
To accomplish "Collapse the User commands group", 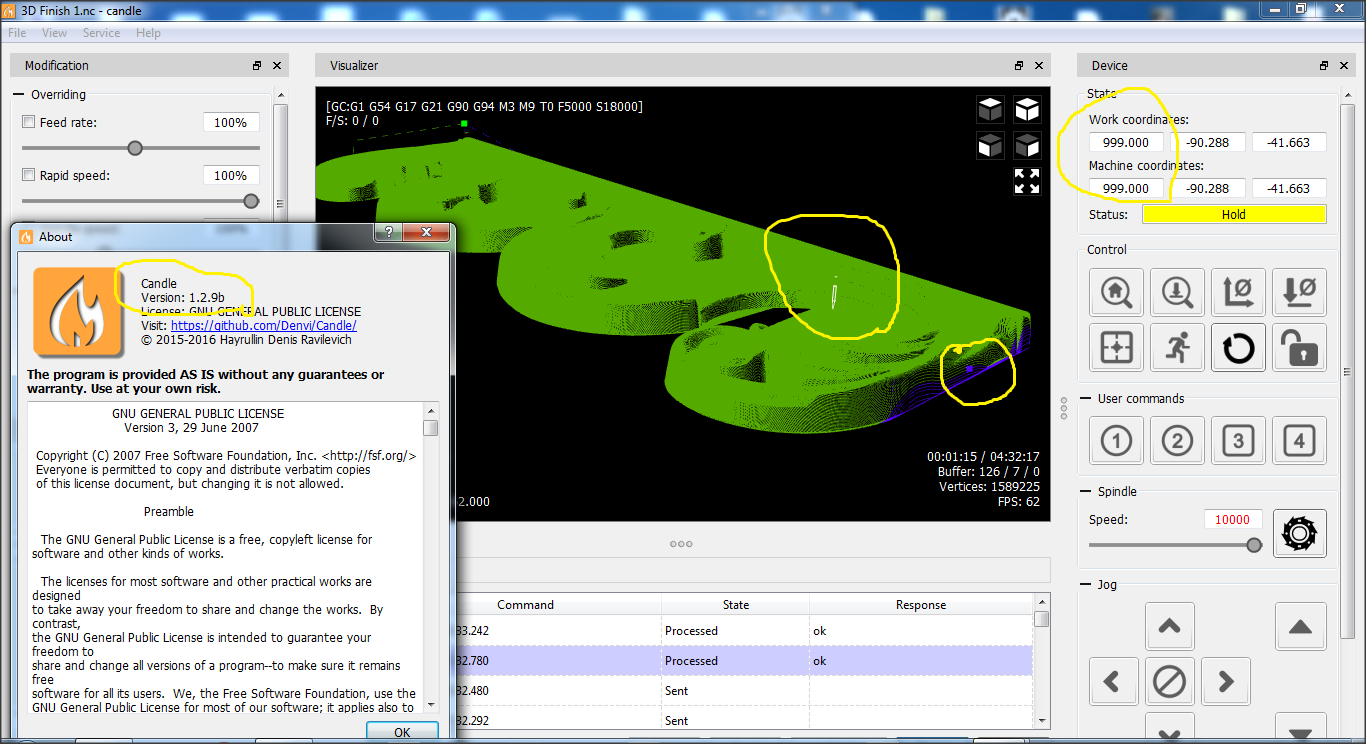I will click(x=1086, y=399).
